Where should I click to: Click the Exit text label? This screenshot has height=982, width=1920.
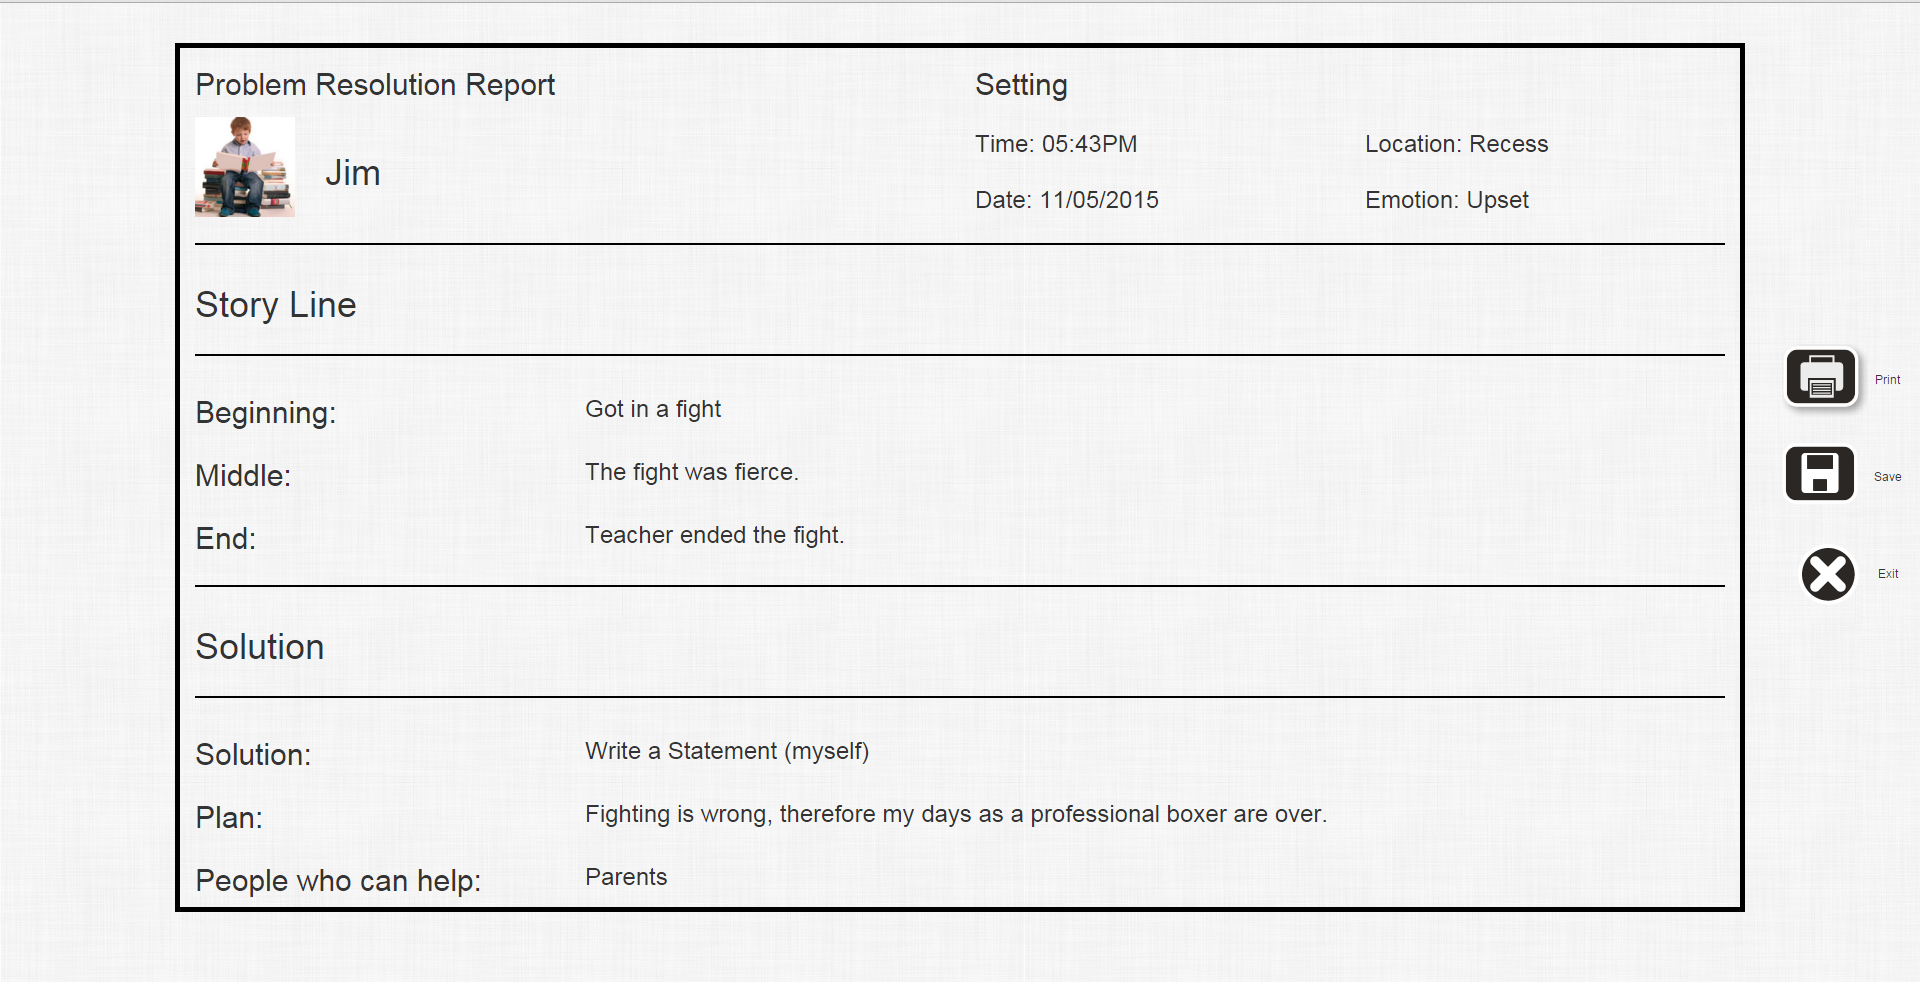[1887, 574]
